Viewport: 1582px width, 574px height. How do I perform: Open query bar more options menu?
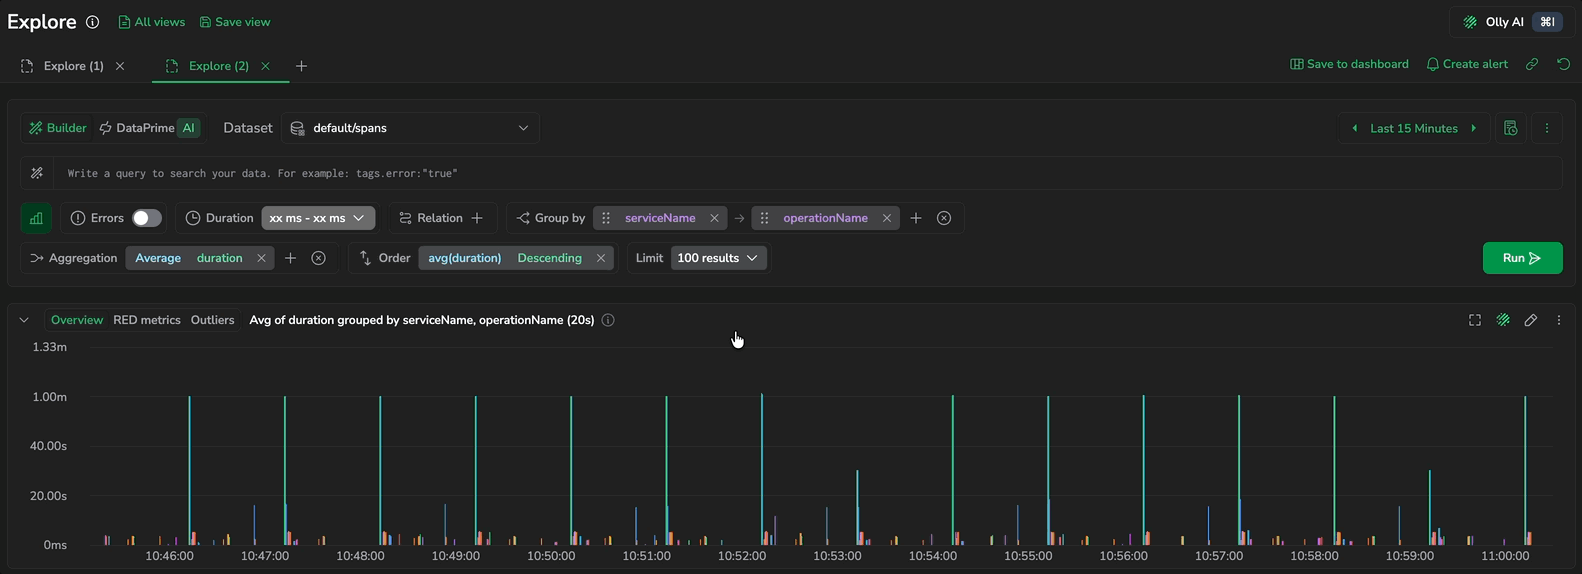[x=1547, y=128]
